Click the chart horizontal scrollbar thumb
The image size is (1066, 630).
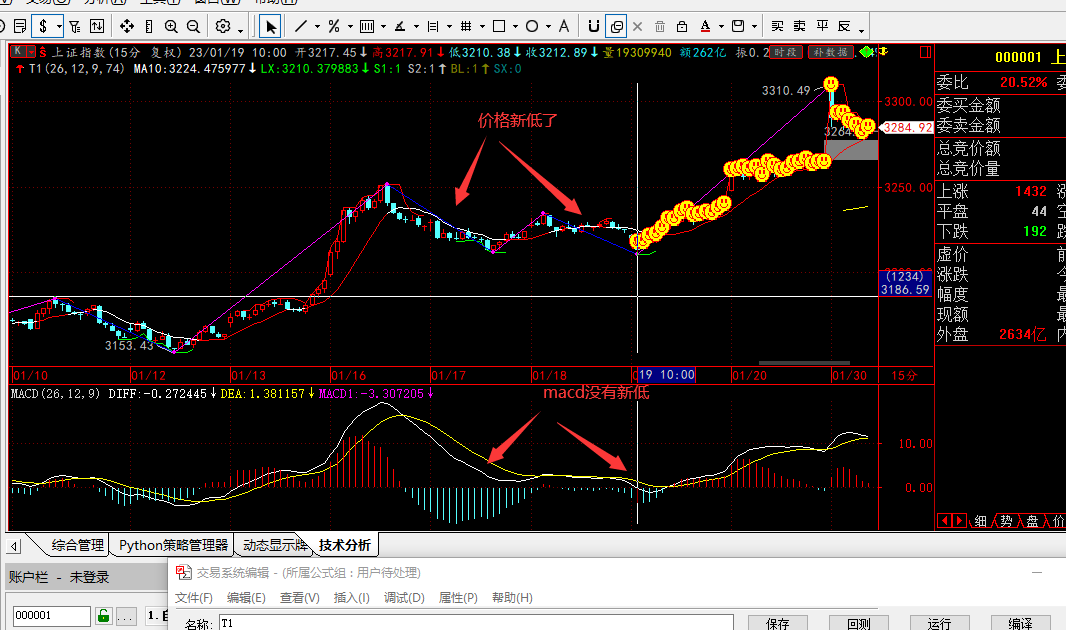point(804,363)
